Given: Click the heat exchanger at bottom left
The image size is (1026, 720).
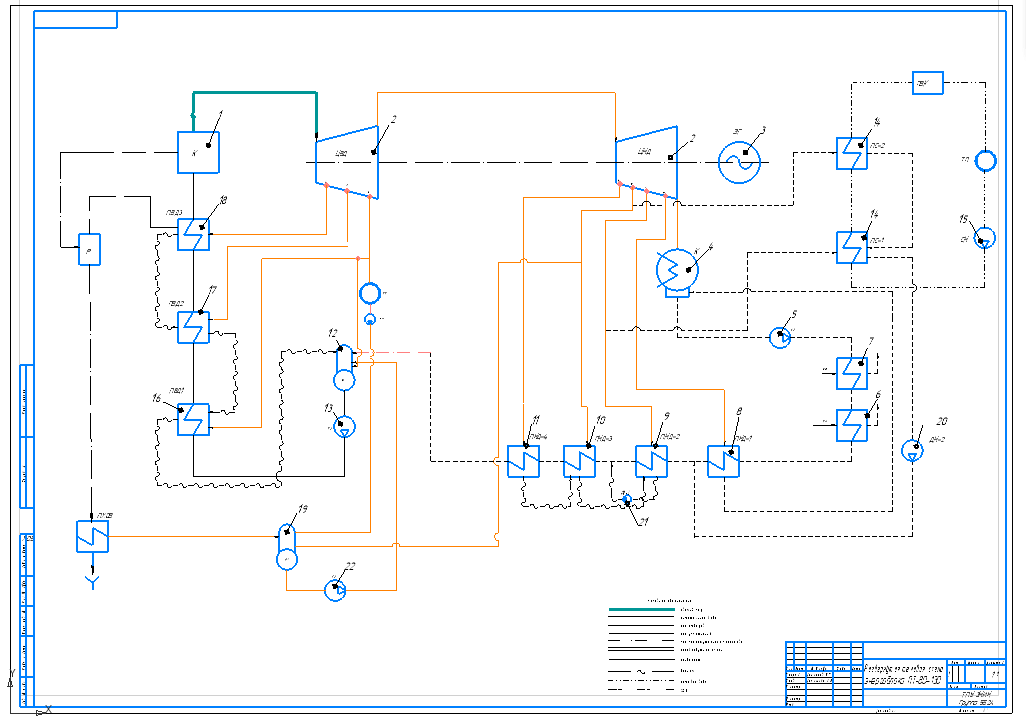Looking at the screenshot, I should click(x=92, y=537).
